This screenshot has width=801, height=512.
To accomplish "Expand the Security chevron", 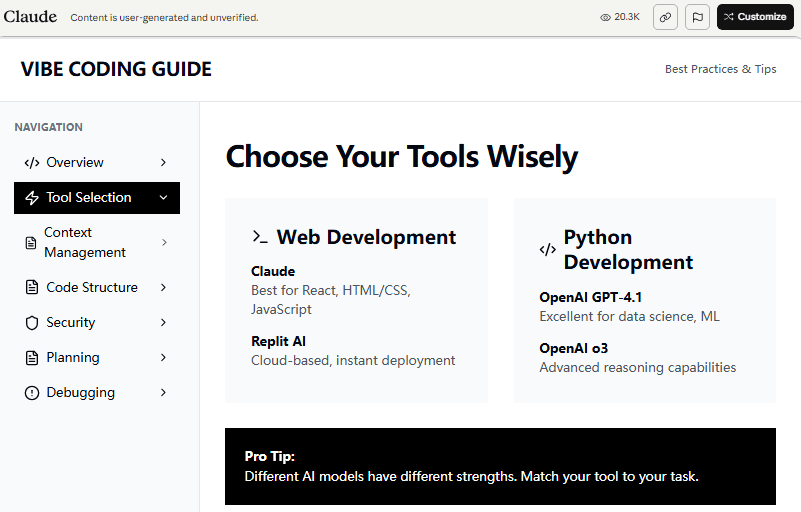I will point(163,322).
